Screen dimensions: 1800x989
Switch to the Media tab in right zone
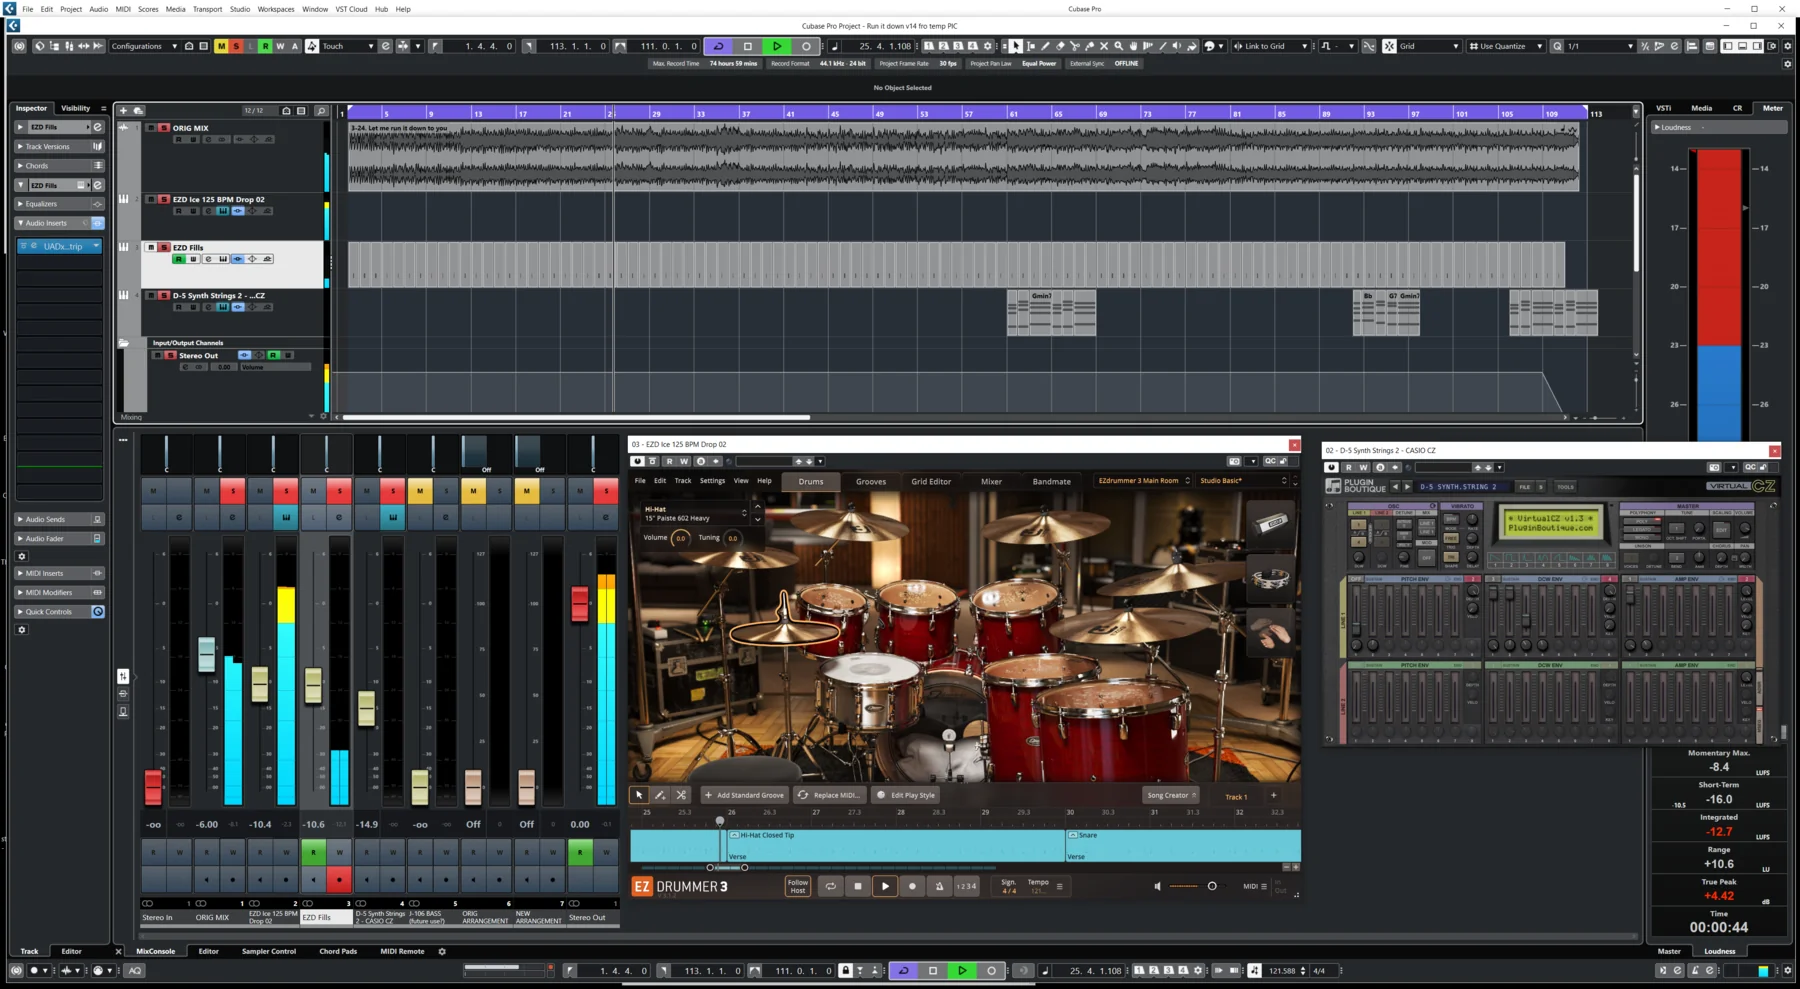pos(1701,108)
